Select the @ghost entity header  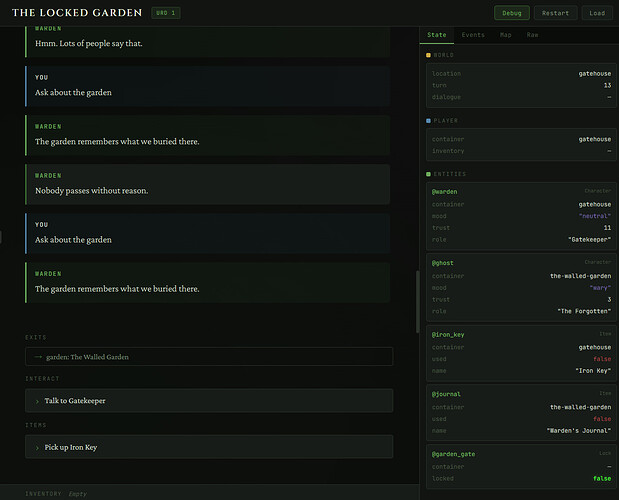pyautogui.click(x=442, y=262)
